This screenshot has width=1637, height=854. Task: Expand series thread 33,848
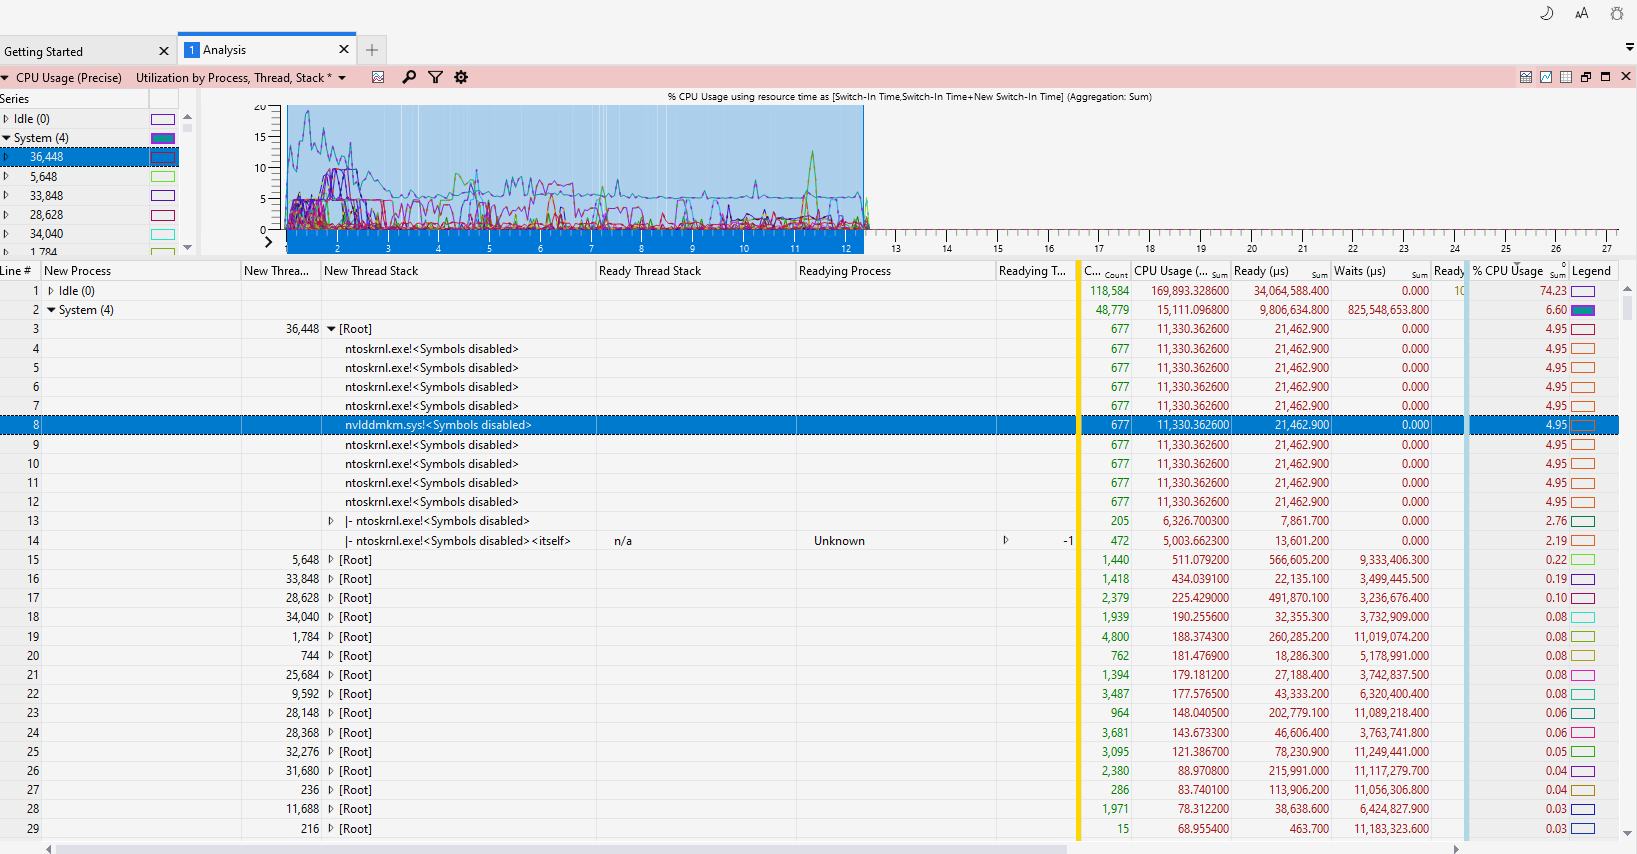(6, 195)
